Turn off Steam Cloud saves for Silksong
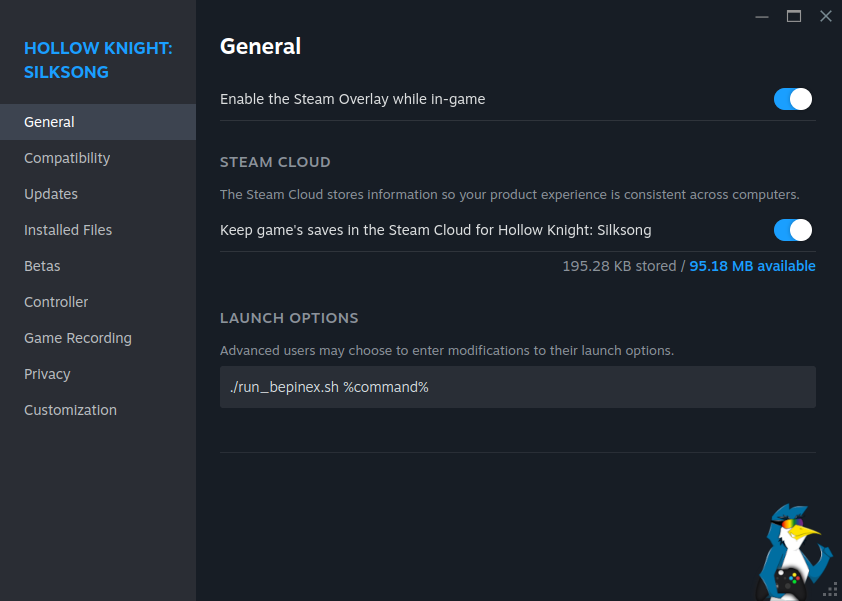 click(x=792, y=230)
